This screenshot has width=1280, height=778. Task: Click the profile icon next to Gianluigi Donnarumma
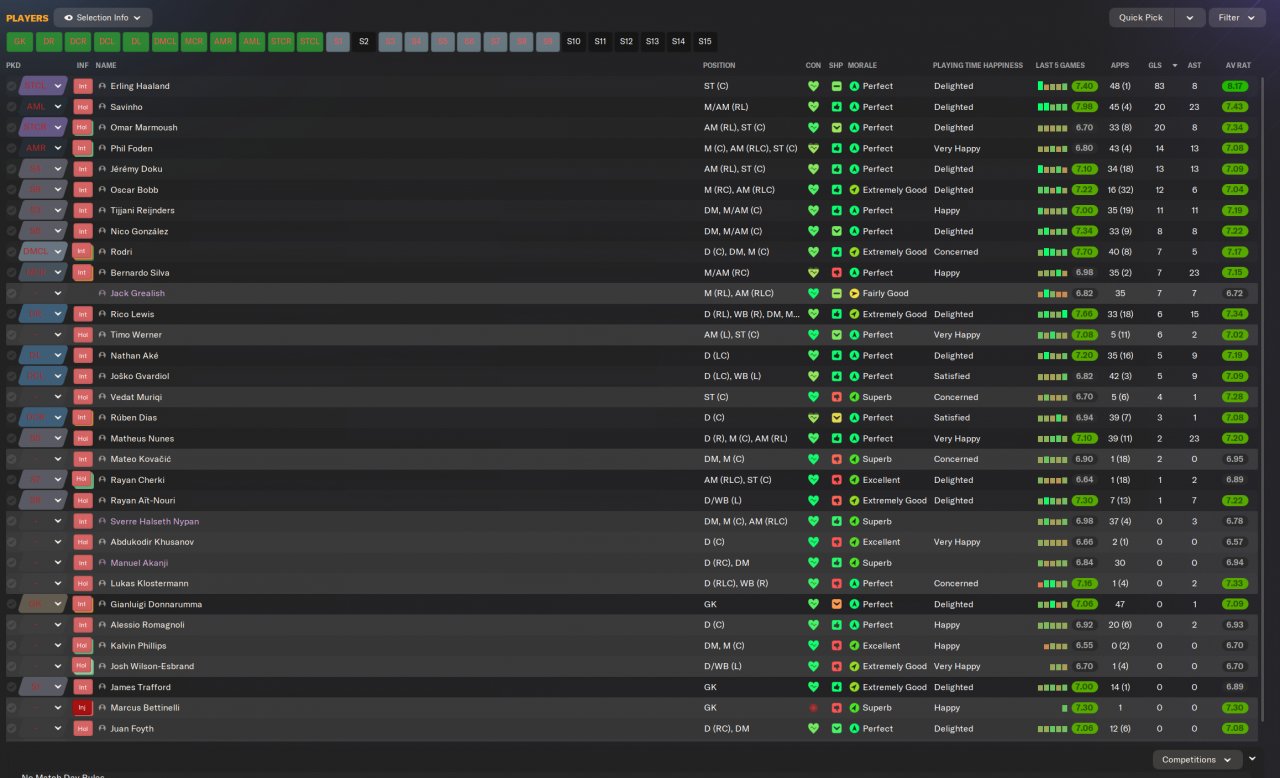coord(102,604)
